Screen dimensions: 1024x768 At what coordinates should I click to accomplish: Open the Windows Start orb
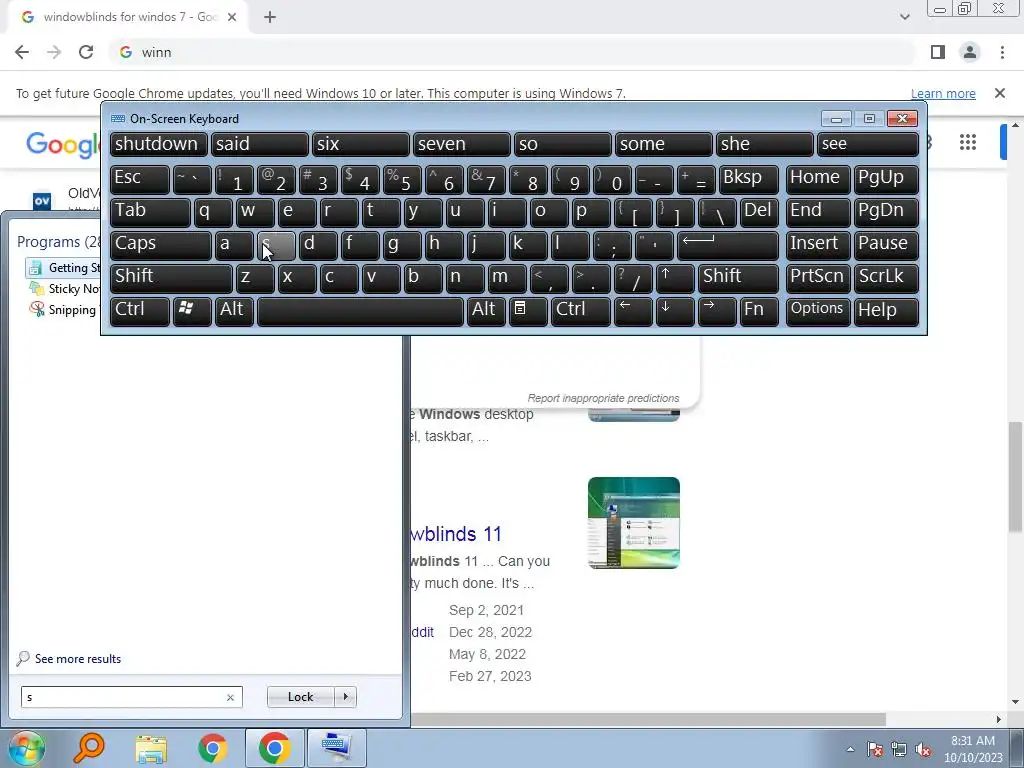(26, 748)
